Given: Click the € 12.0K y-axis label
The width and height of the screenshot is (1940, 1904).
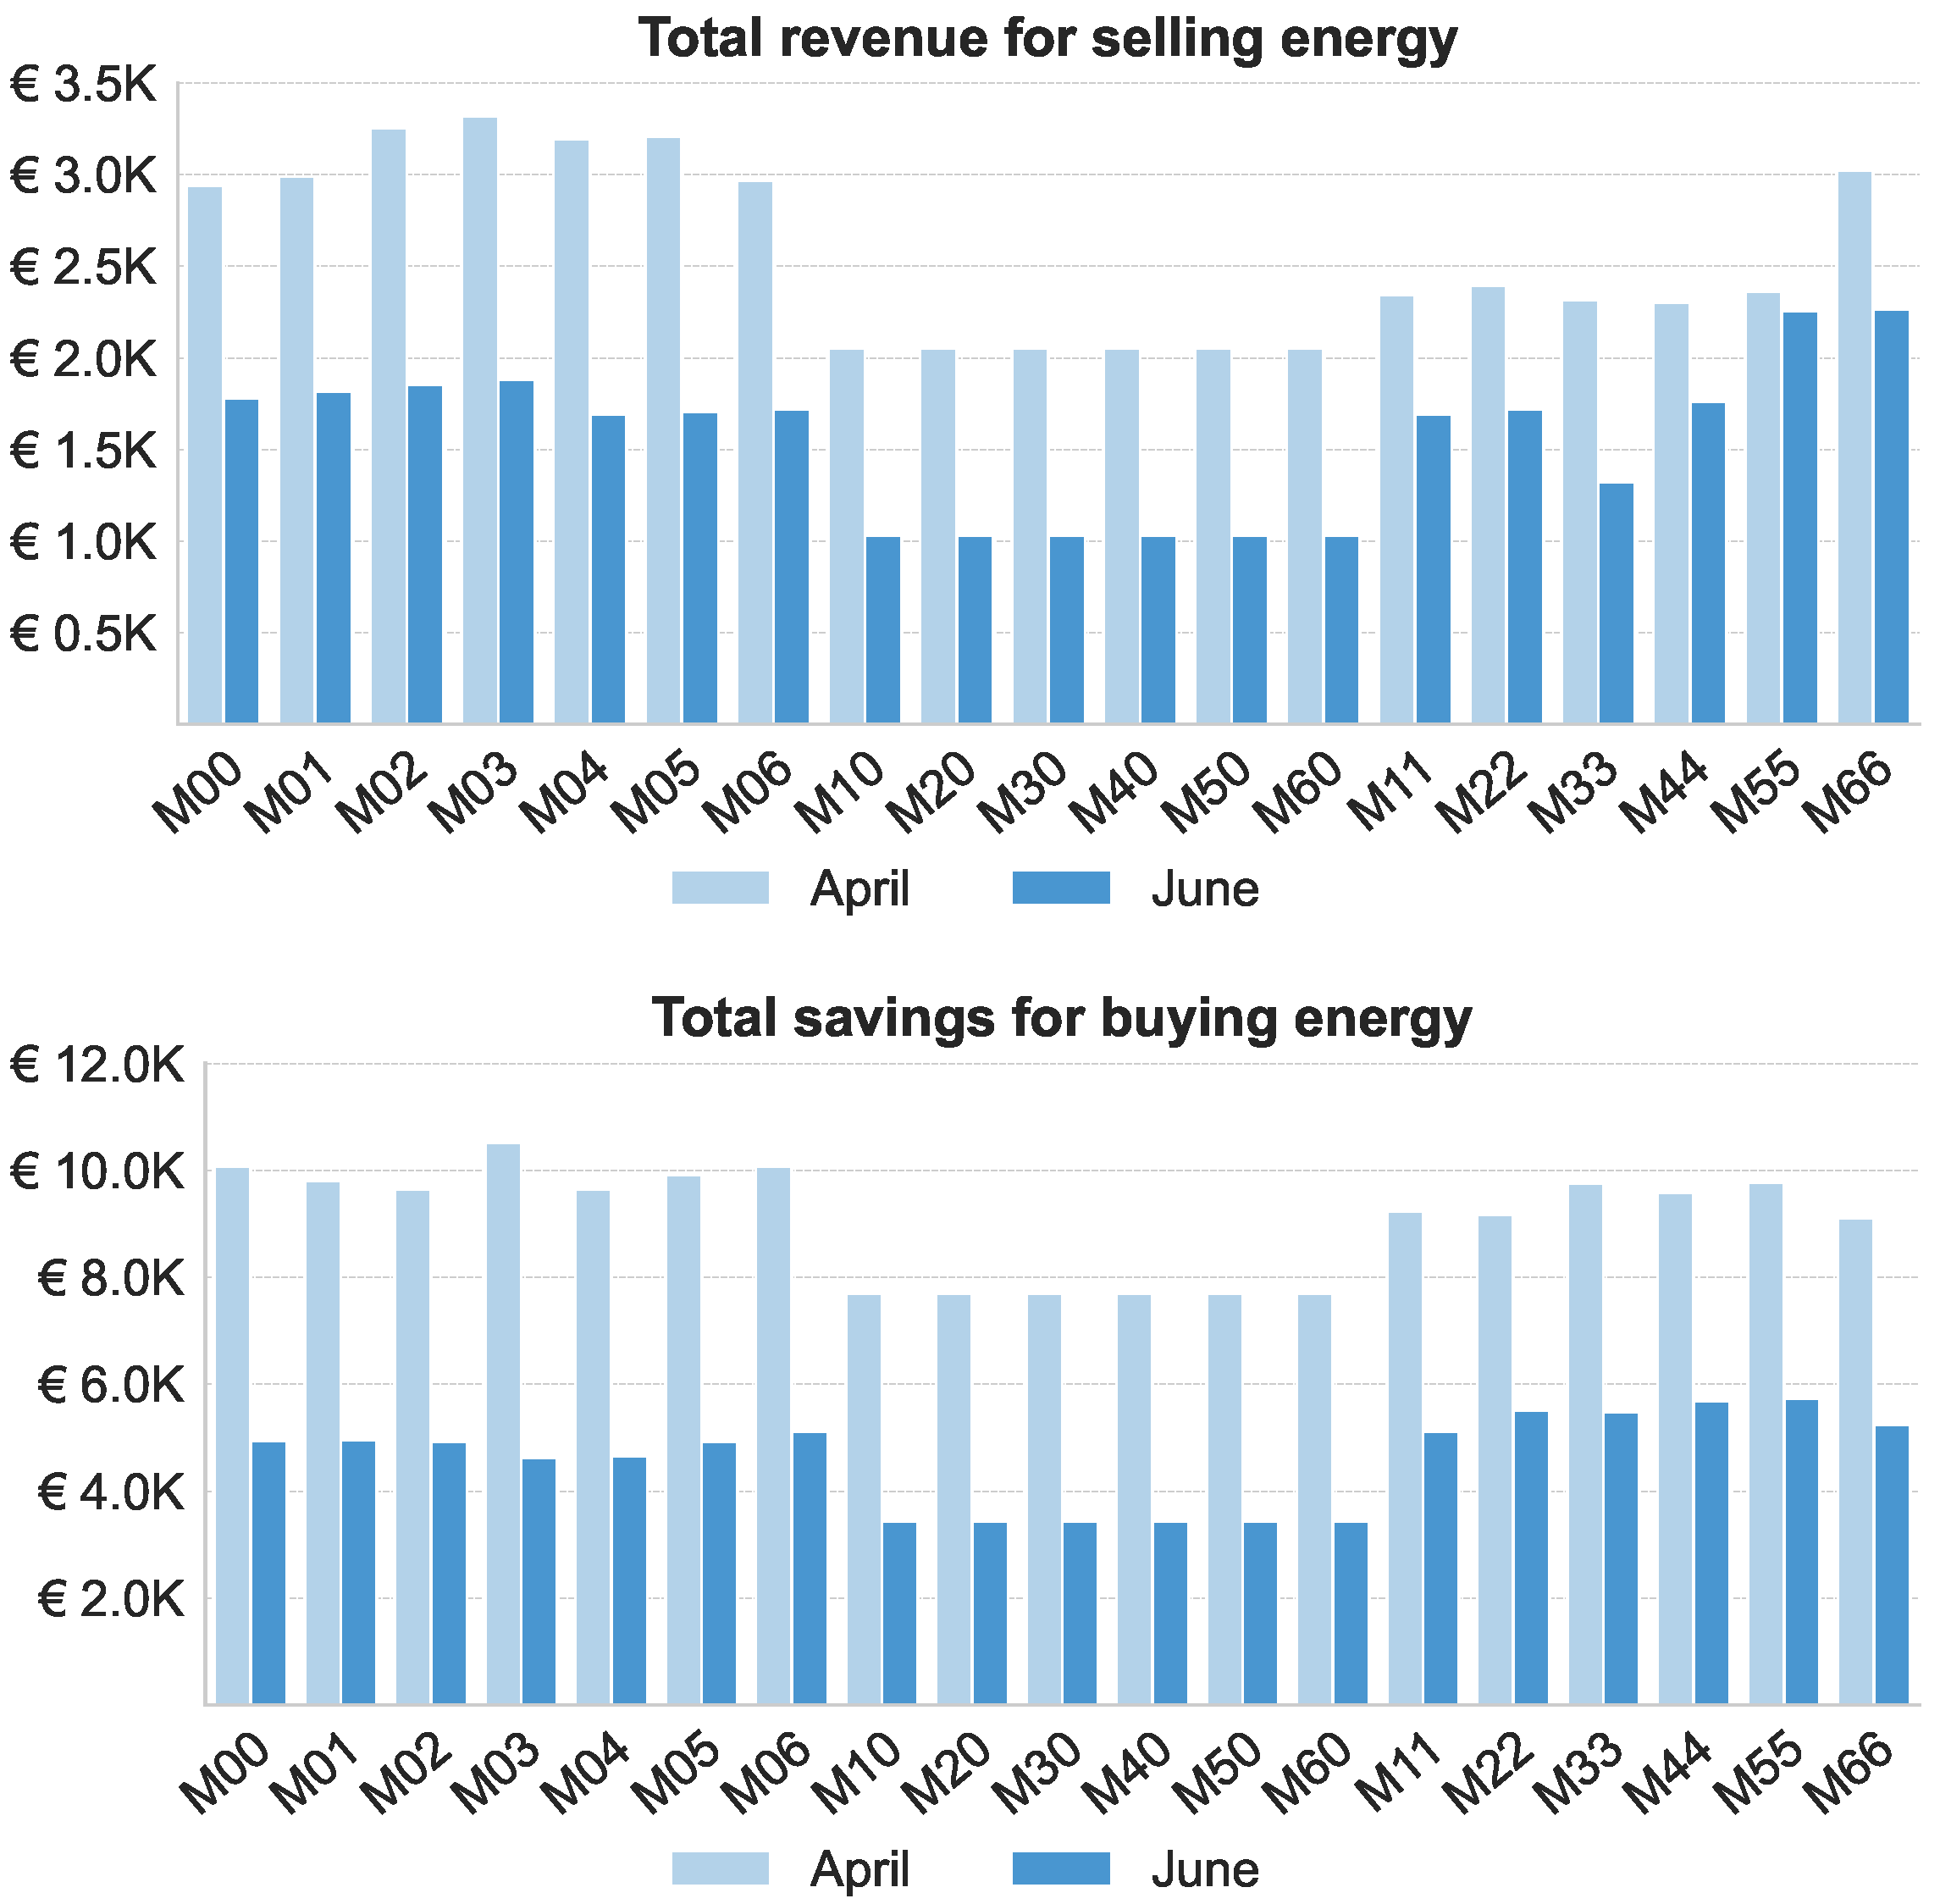Looking at the screenshot, I should pos(97,1065).
